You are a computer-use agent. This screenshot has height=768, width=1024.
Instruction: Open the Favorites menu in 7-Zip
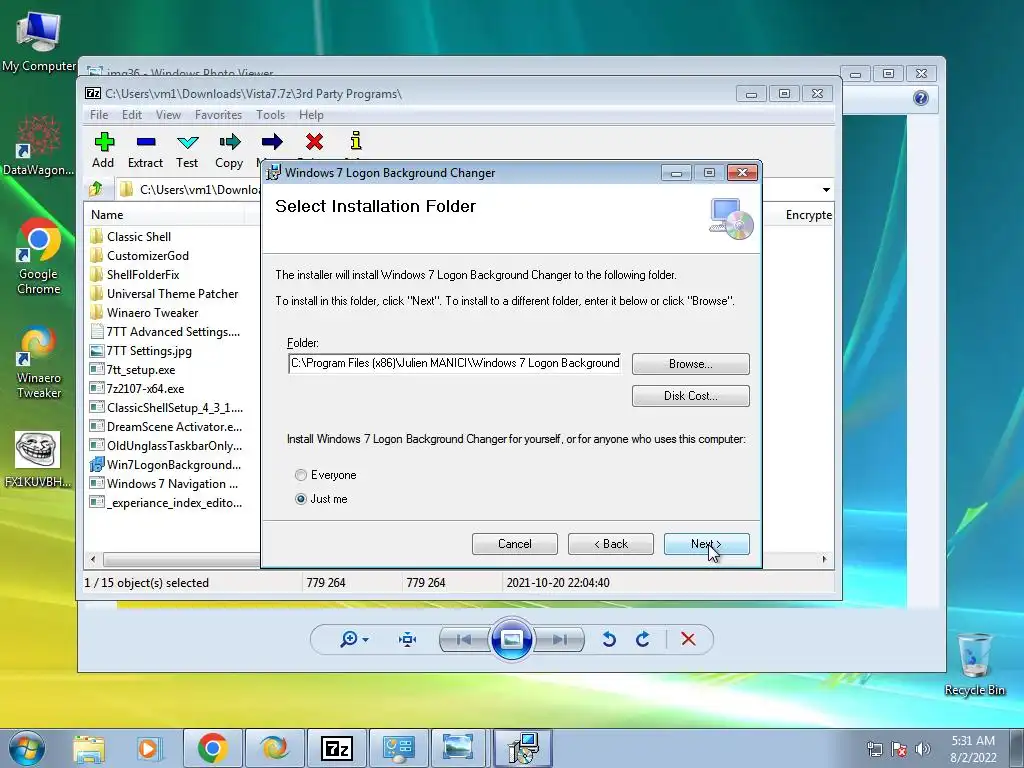[x=218, y=115]
